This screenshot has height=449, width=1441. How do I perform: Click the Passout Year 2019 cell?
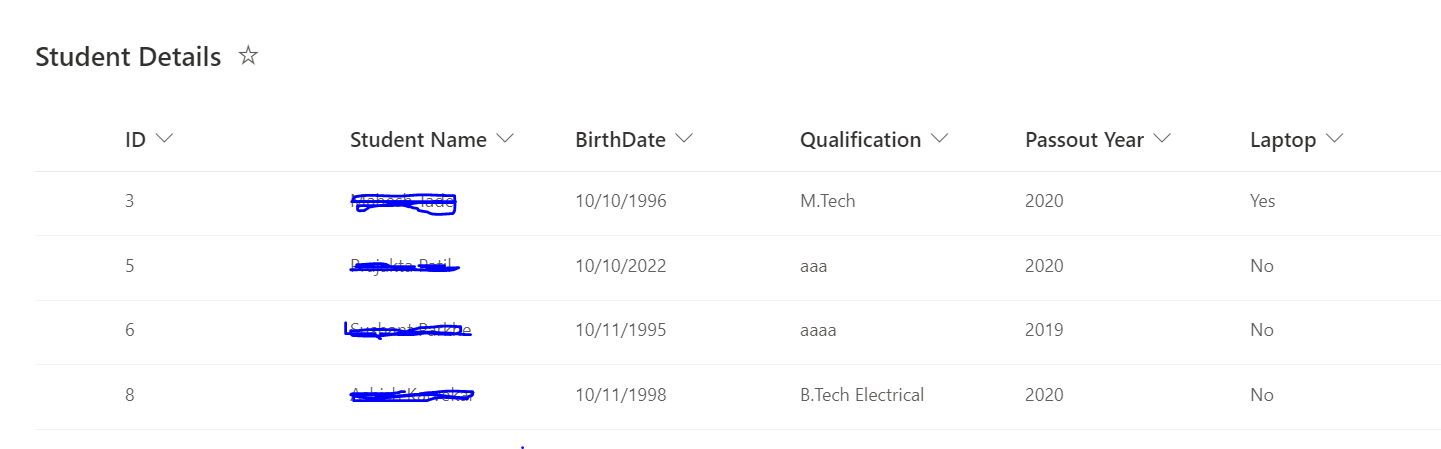(1044, 330)
